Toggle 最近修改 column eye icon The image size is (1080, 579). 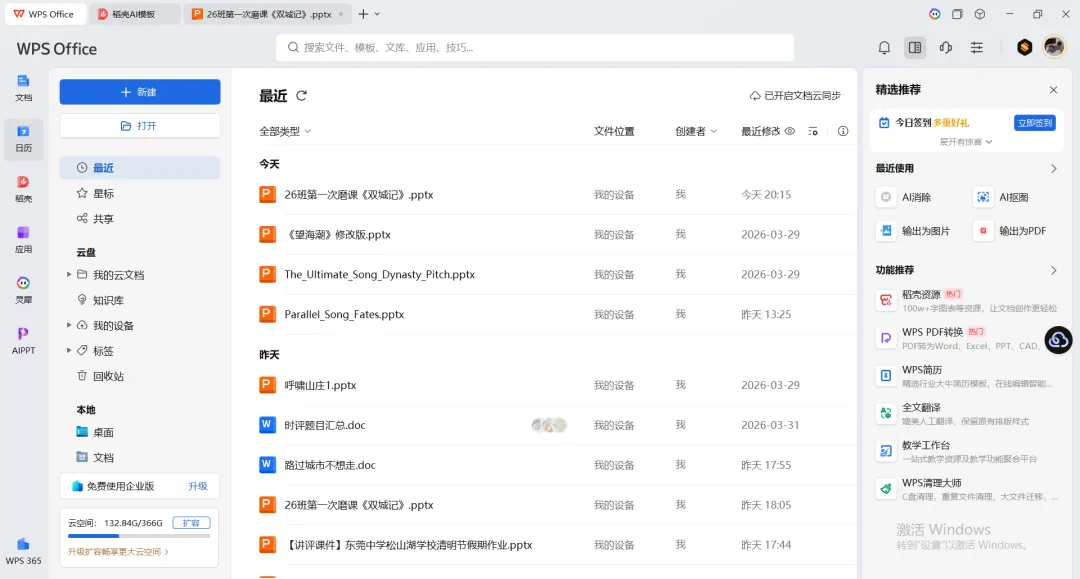click(790, 131)
